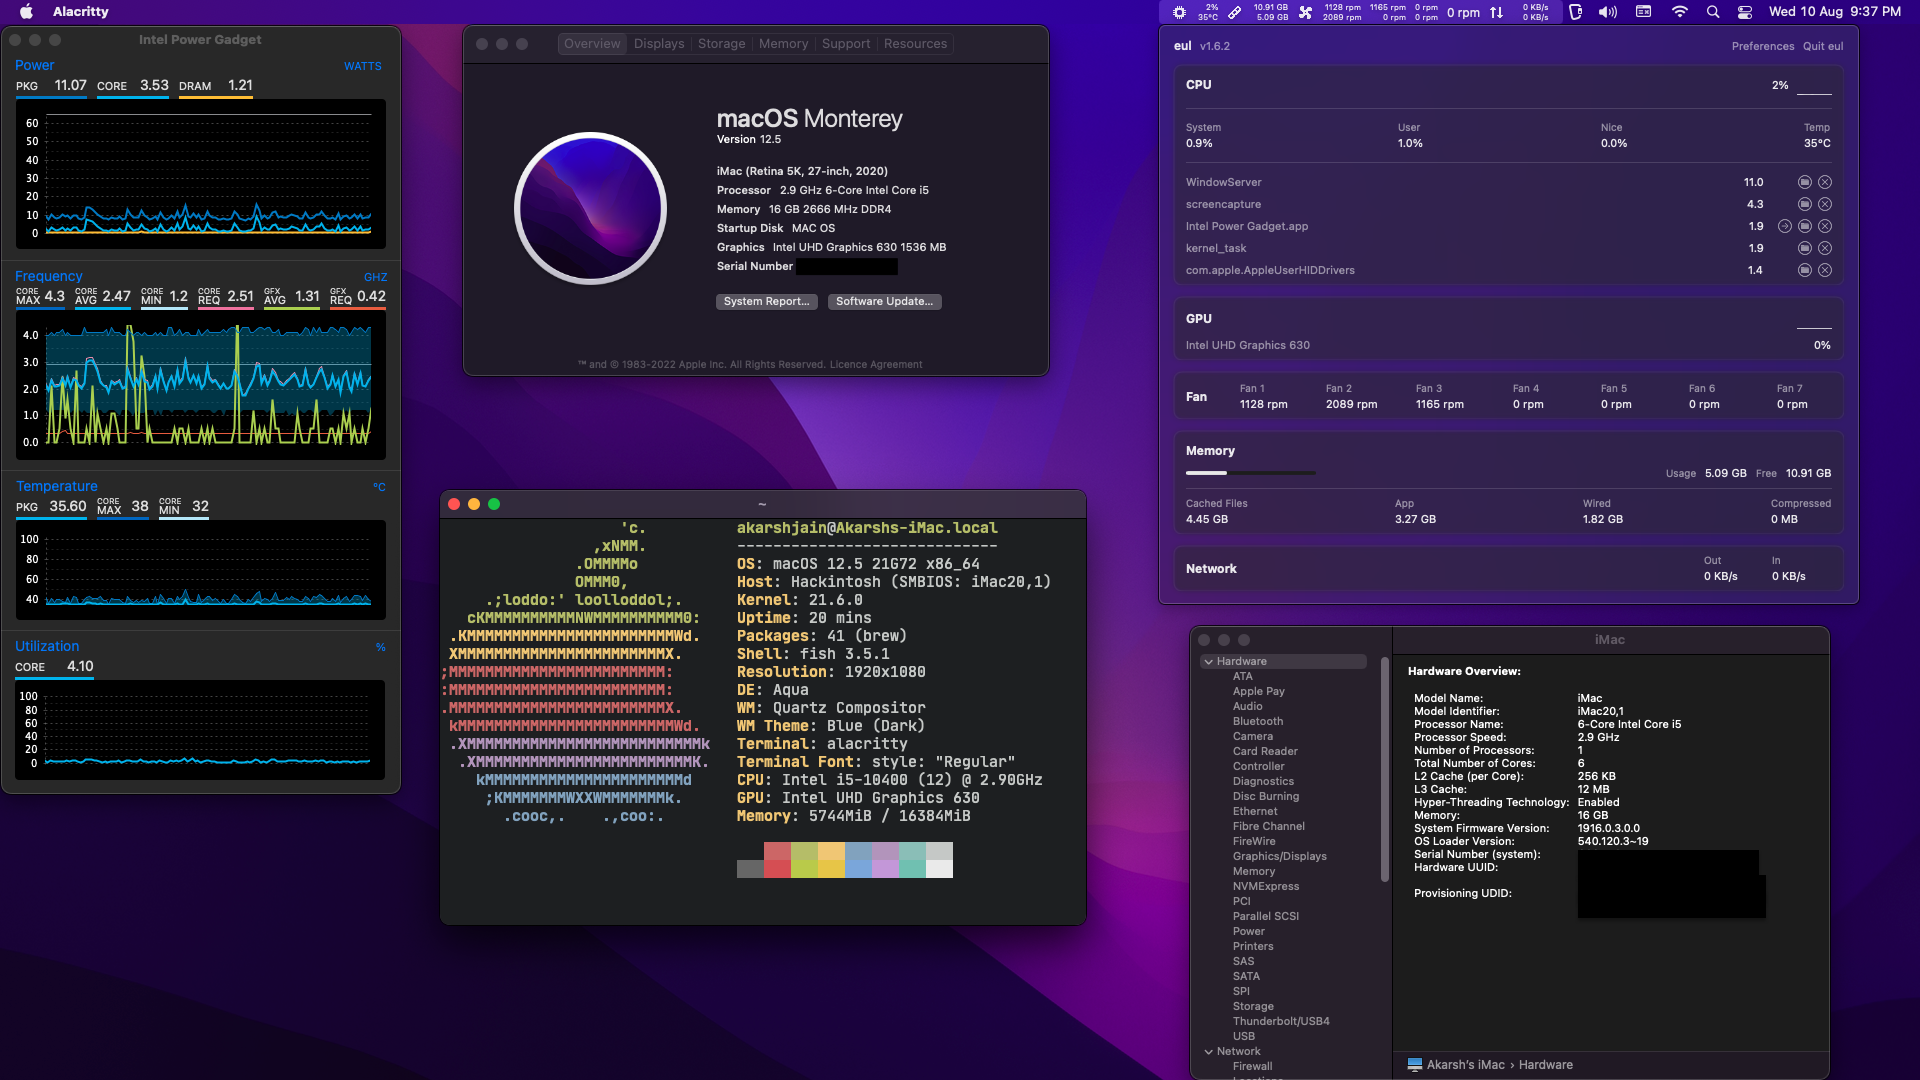Select NVMExpress in the Hardware list
This screenshot has width=1920, height=1080.
pos(1266,886)
